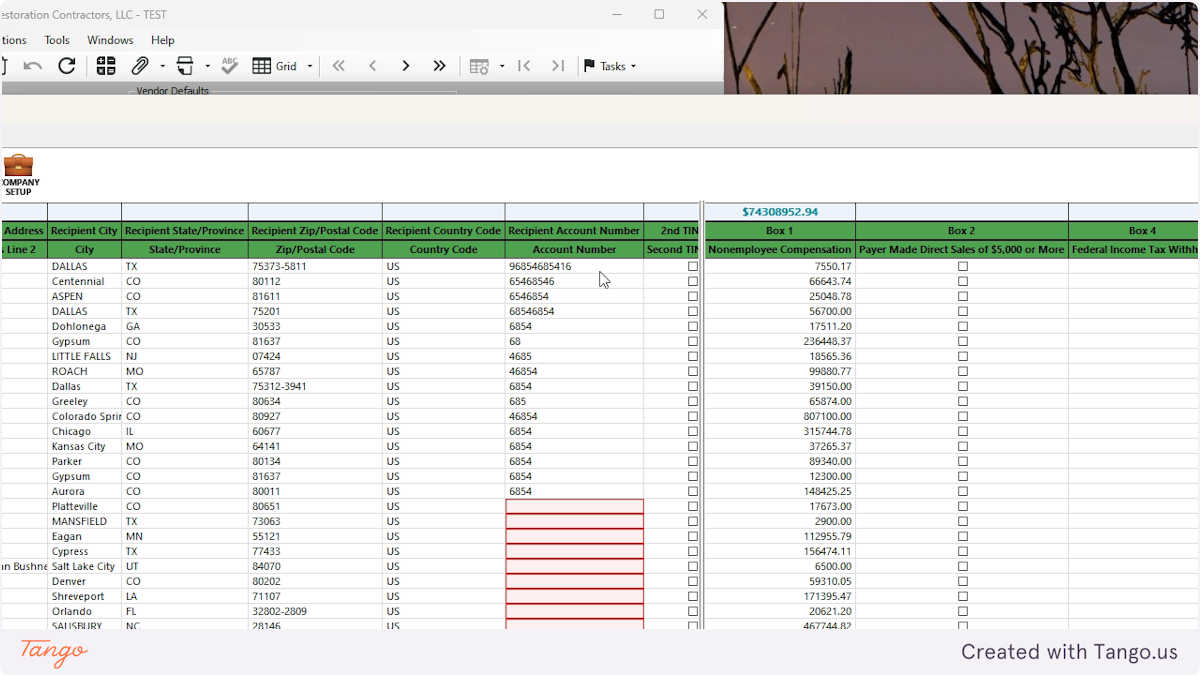Click empty account number field for Orlando
The image size is (1200, 675).
pos(574,611)
